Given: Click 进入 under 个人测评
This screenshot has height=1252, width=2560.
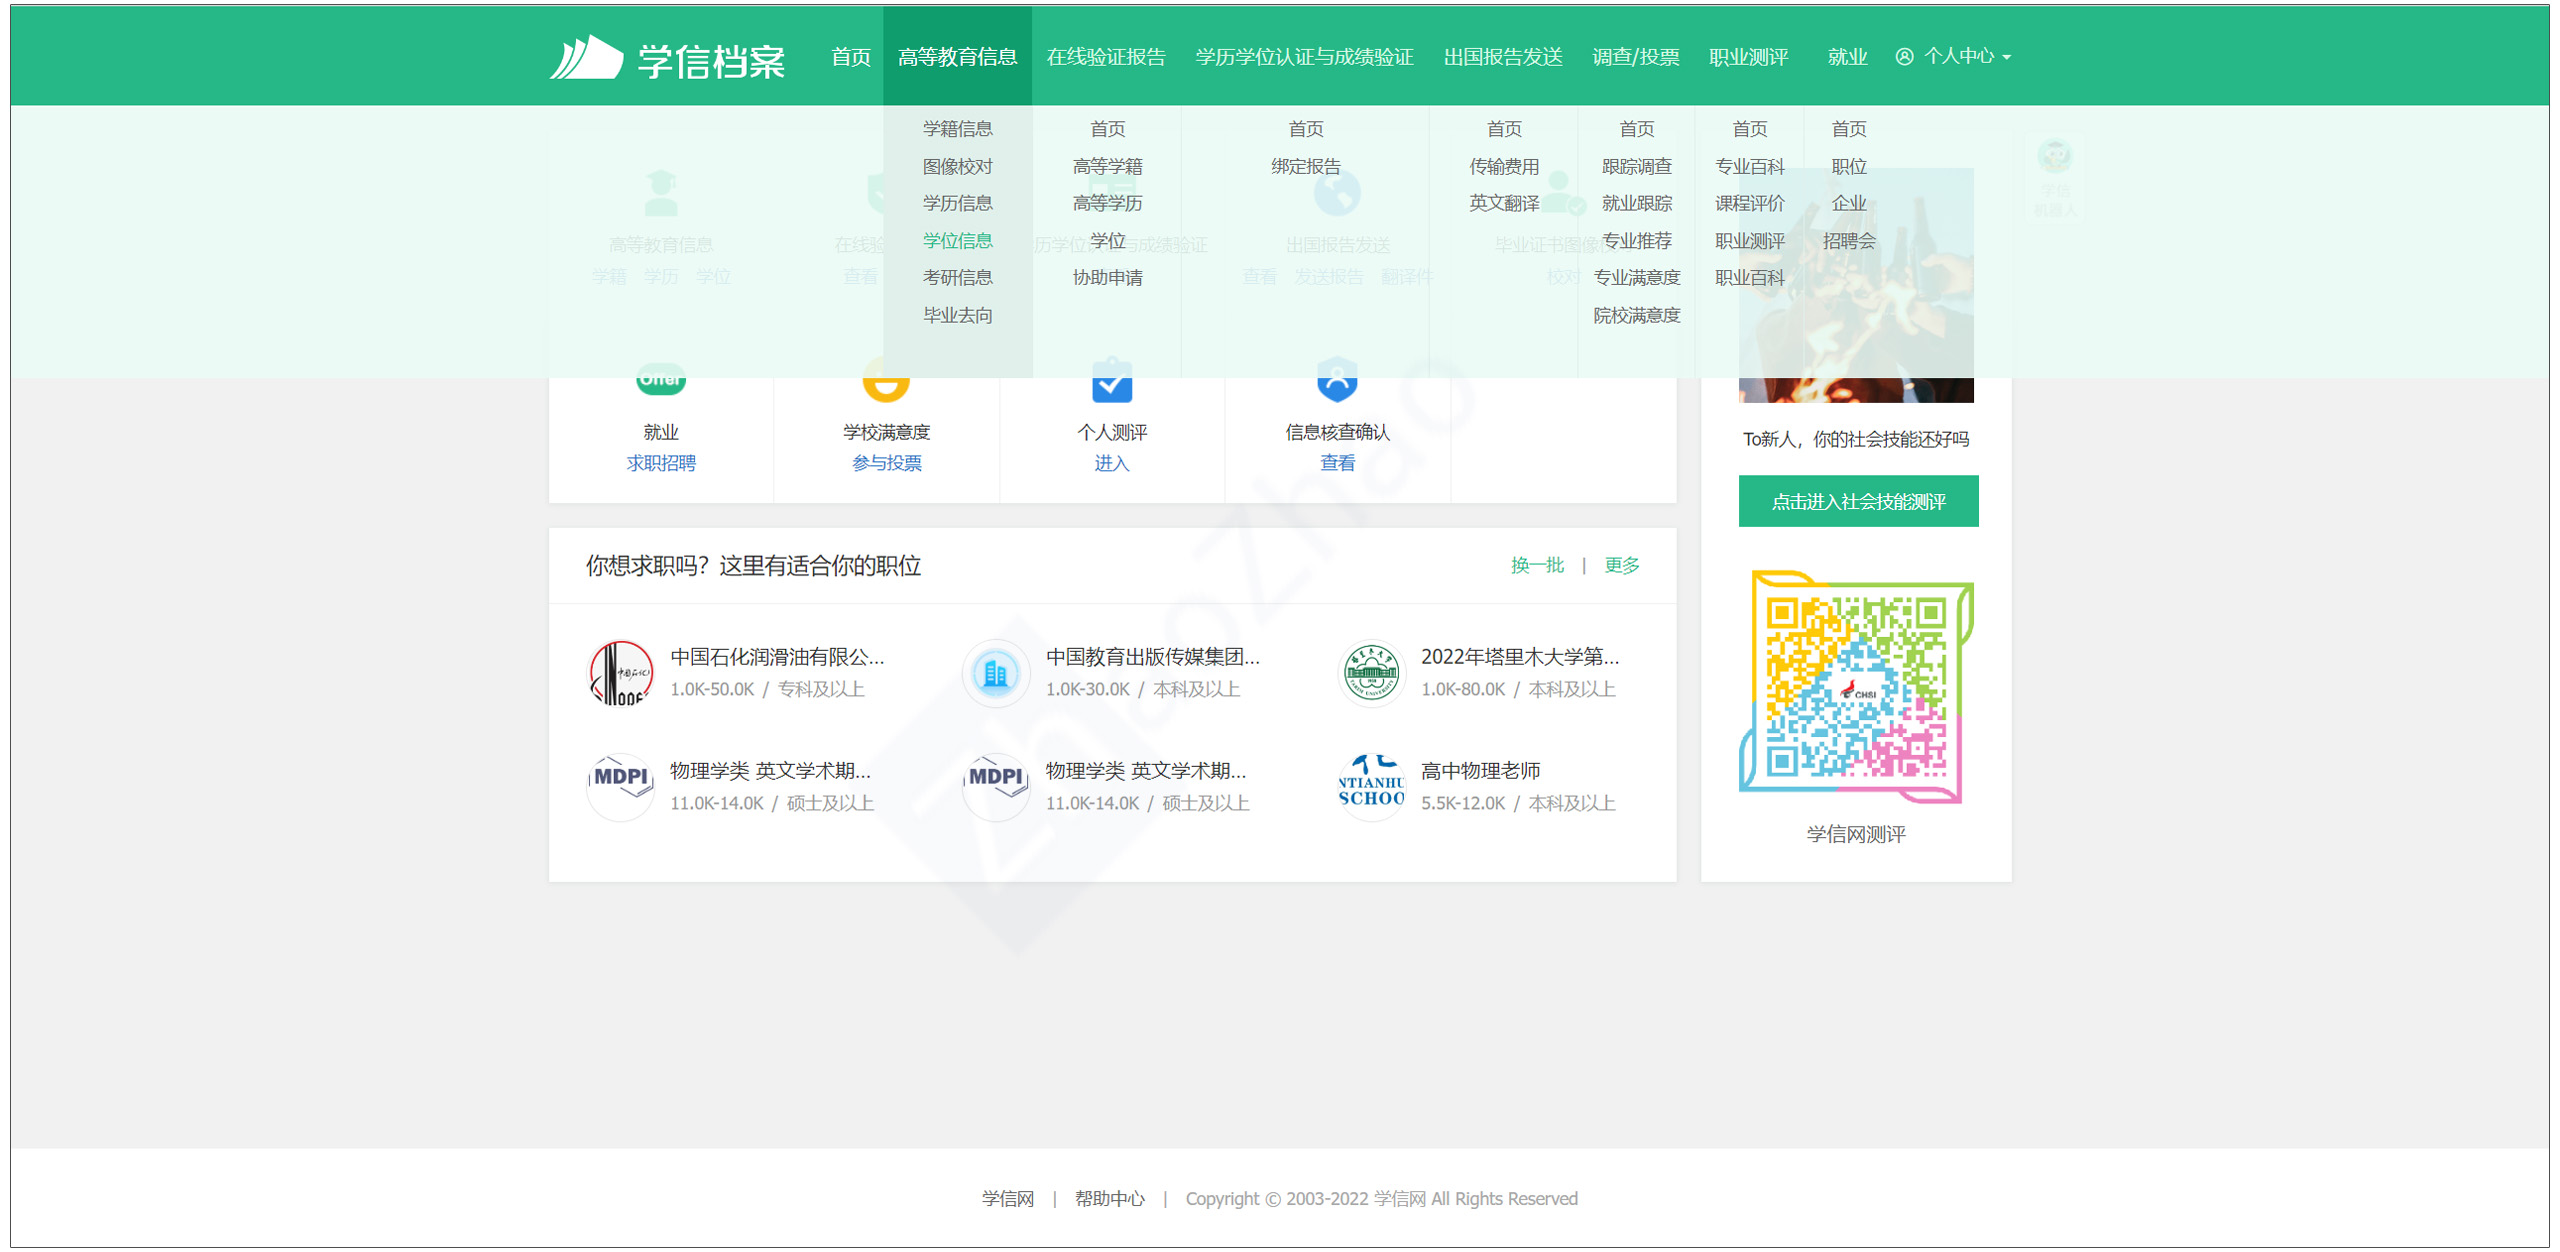Looking at the screenshot, I should (1111, 463).
